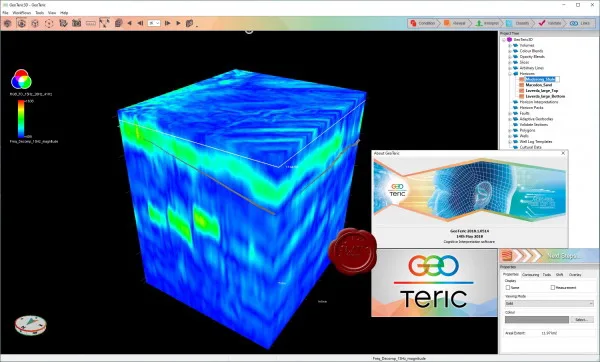Click the framed cube view toolbar icon
This screenshot has width=600, height=362.
pyautogui.click(x=21, y=23)
